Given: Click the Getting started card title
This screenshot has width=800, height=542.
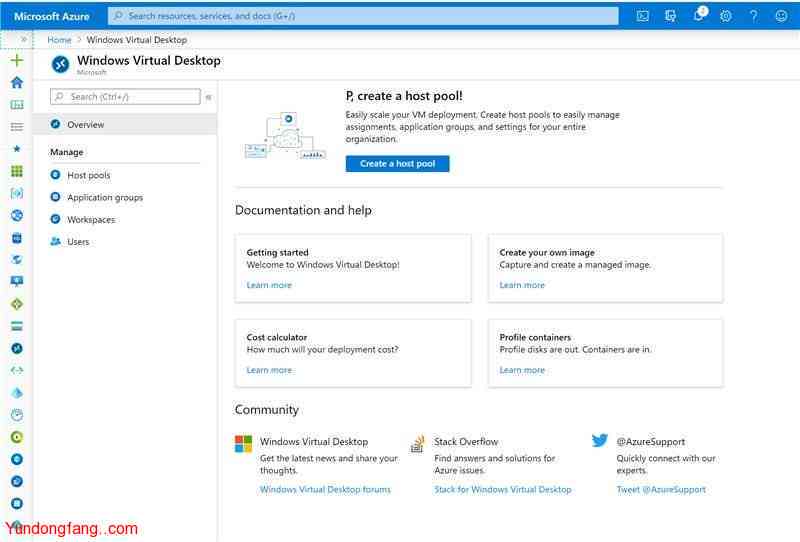Looking at the screenshot, I should 278,253.
